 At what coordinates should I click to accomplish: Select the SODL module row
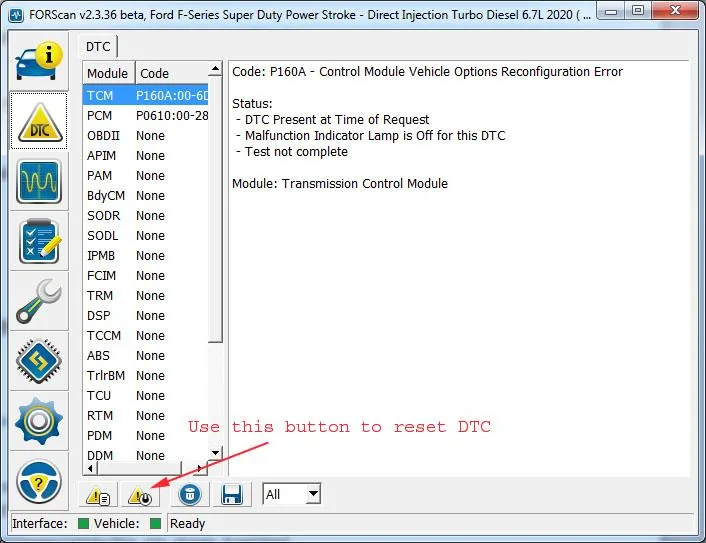(x=145, y=235)
